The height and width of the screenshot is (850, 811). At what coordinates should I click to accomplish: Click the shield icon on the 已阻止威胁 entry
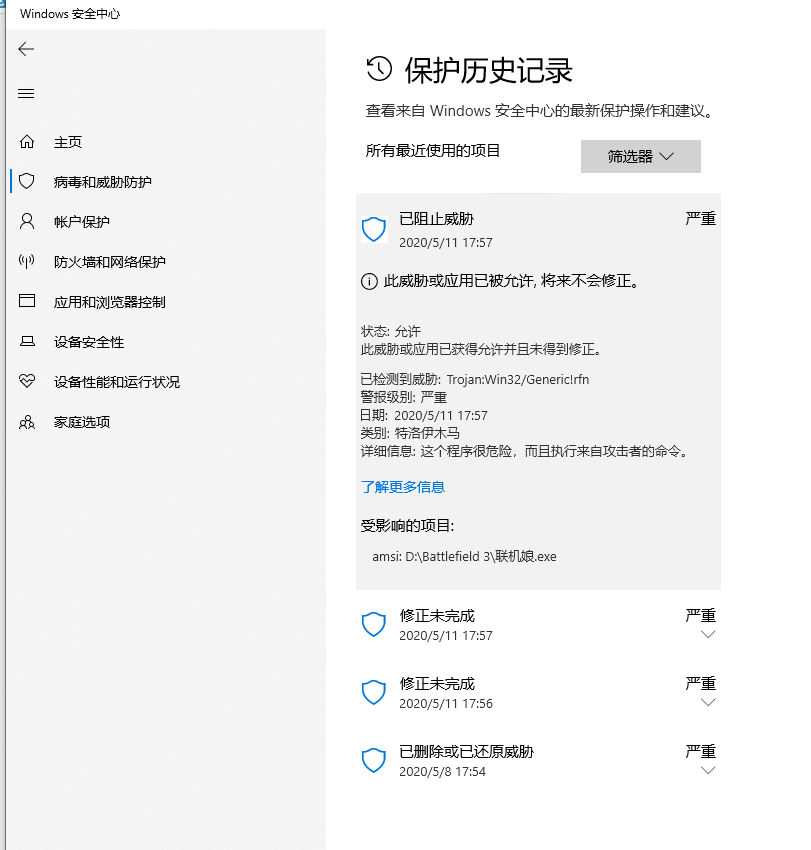pos(374,229)
